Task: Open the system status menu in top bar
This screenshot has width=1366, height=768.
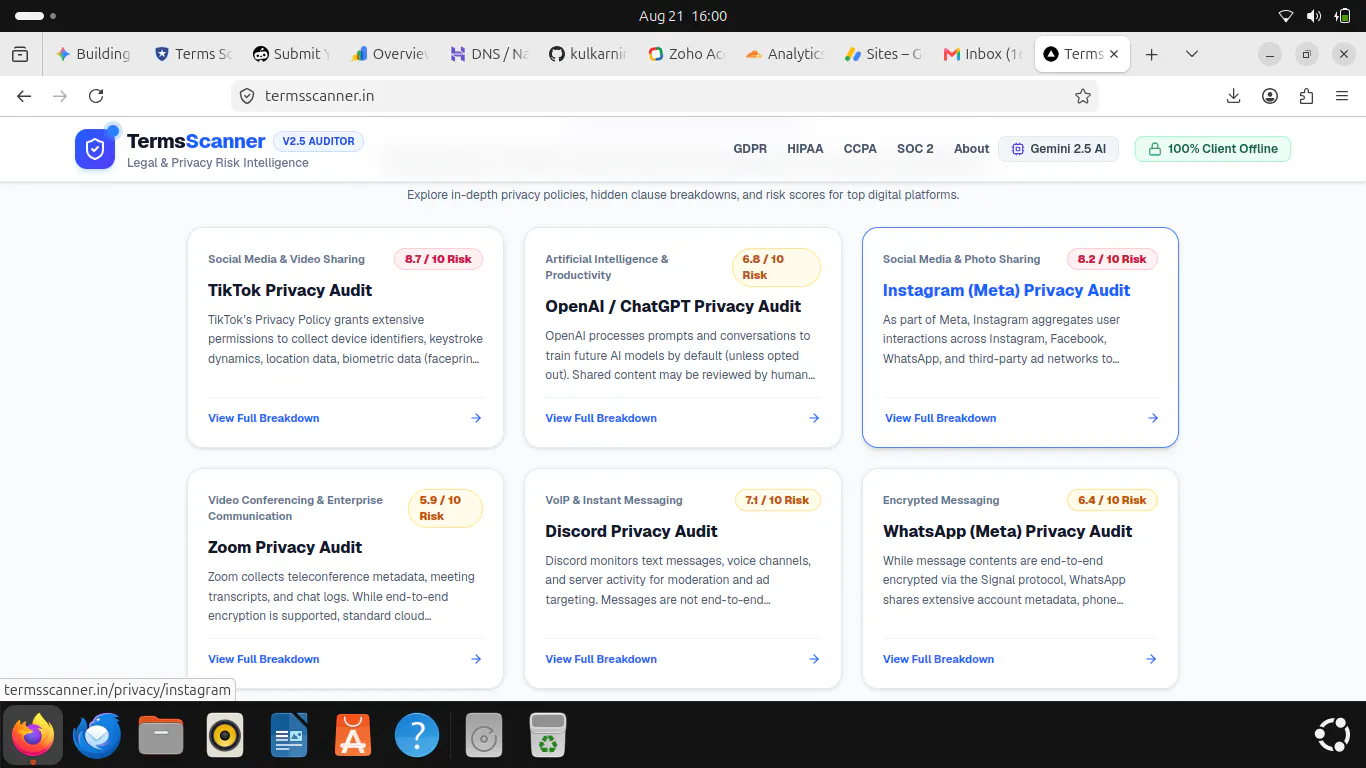Action: (x=1314, y=16)
